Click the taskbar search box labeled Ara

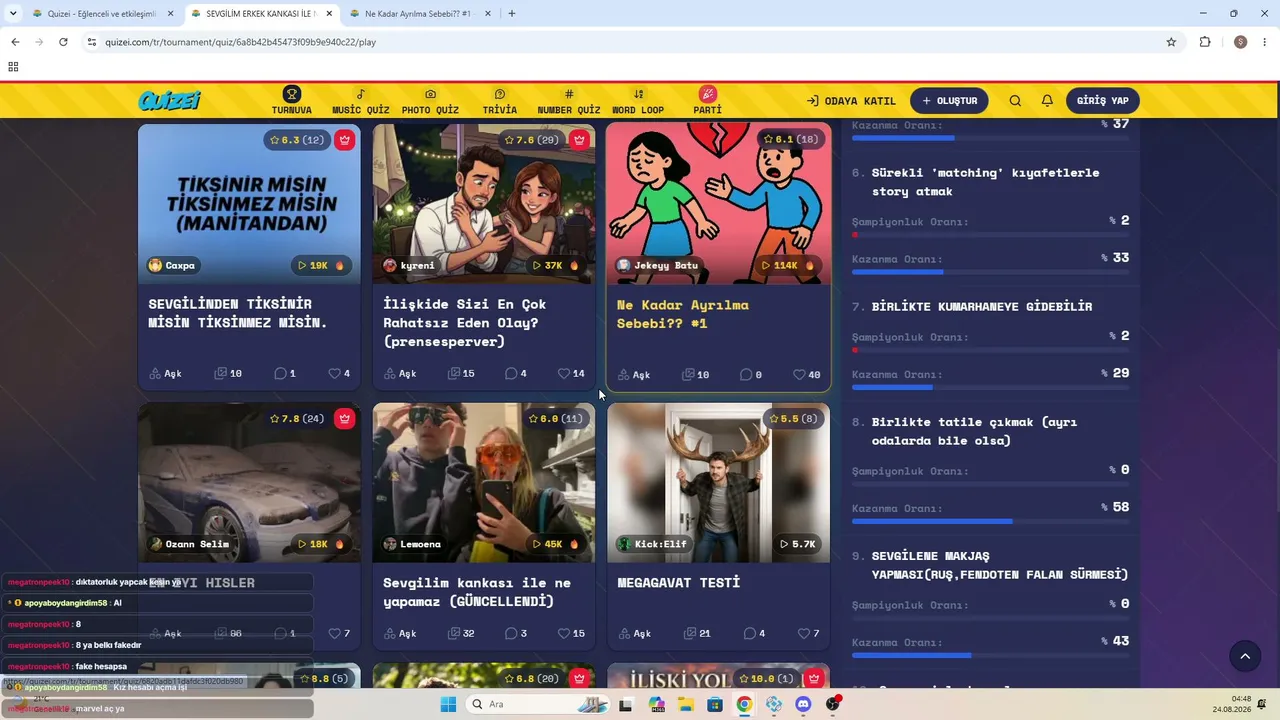[x=538, y=704]
